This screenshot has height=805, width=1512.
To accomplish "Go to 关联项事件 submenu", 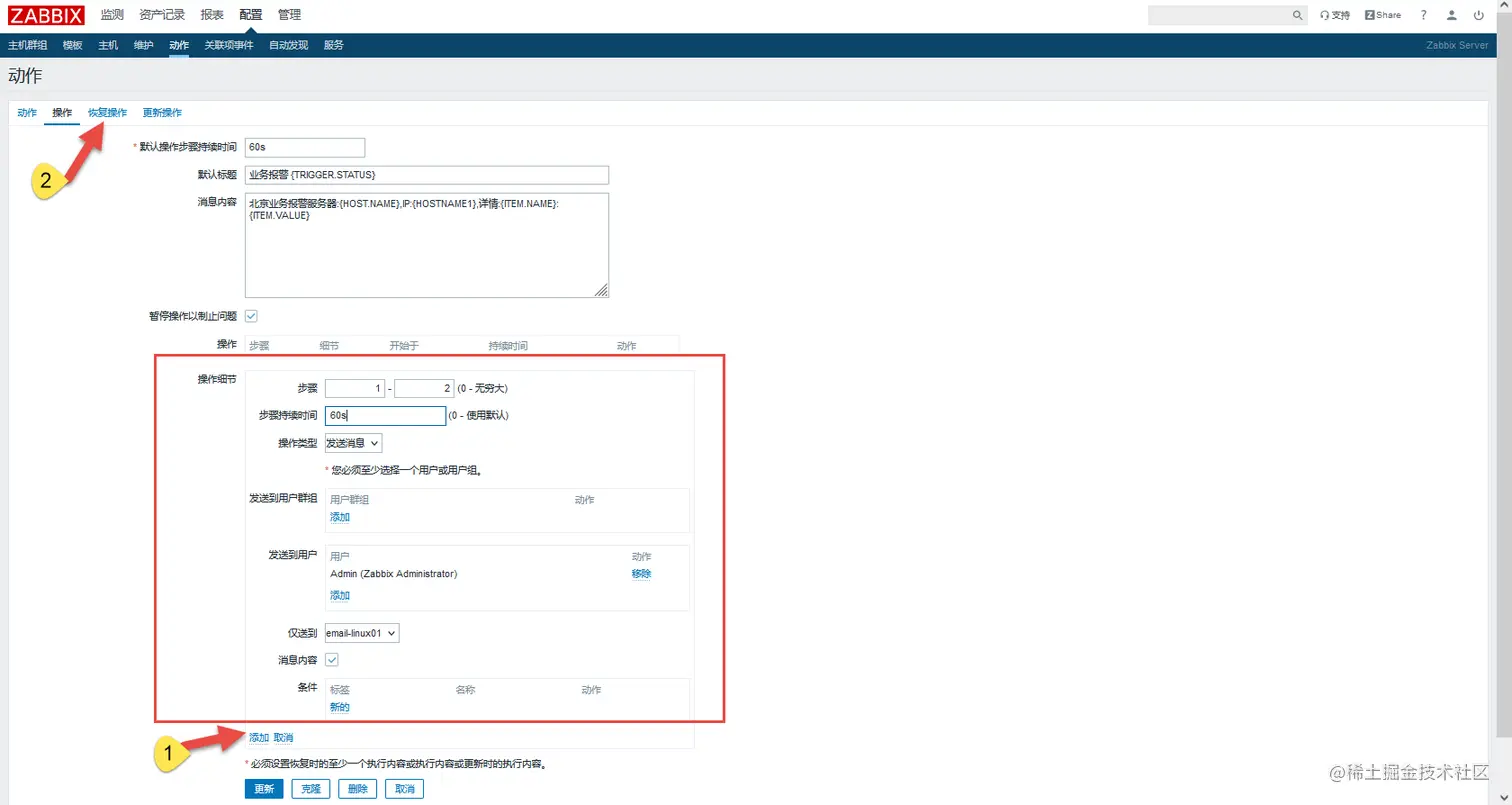I will 229,45.
